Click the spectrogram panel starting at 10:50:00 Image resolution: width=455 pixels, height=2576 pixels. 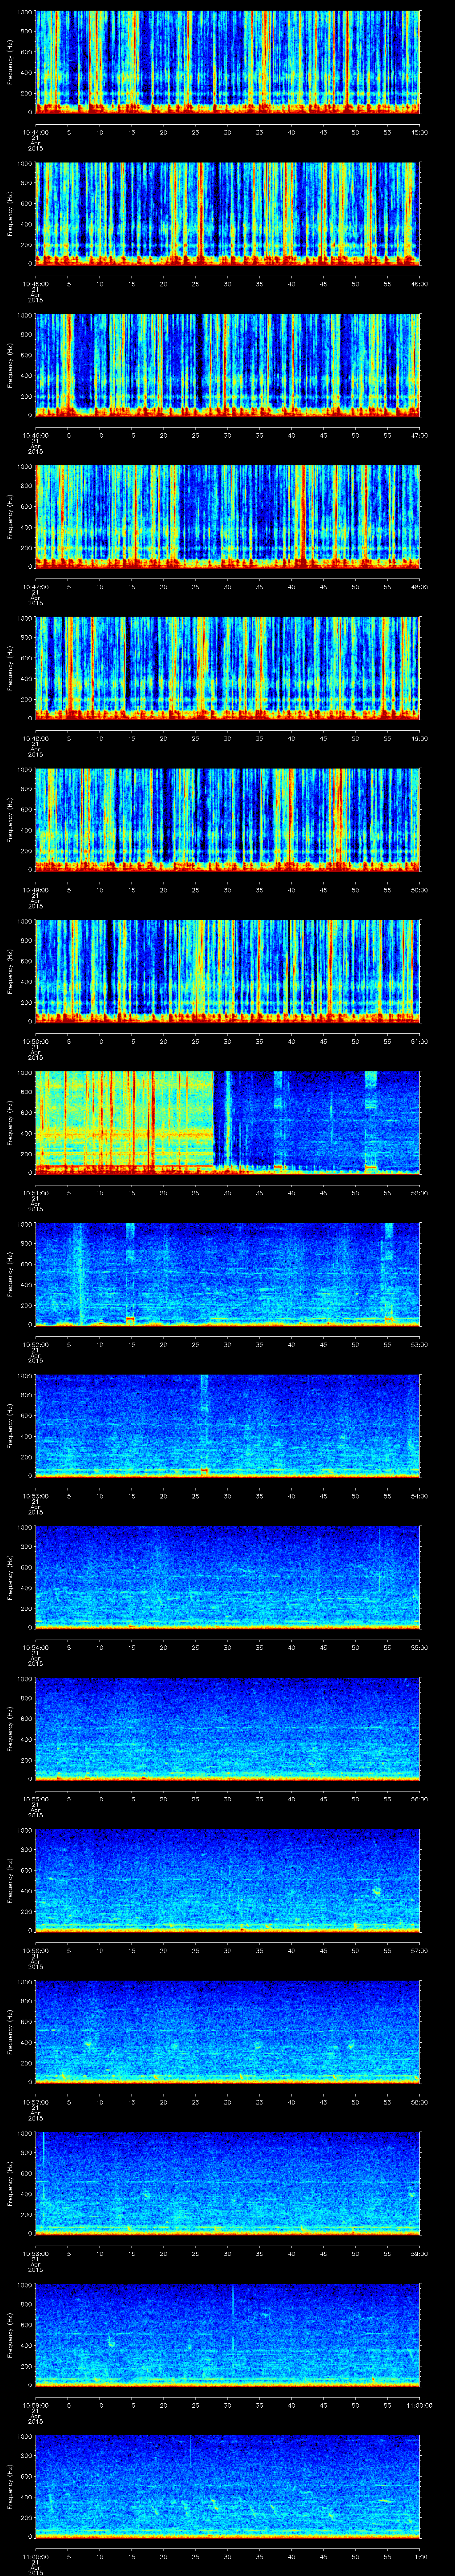click(x=228, y=971)
